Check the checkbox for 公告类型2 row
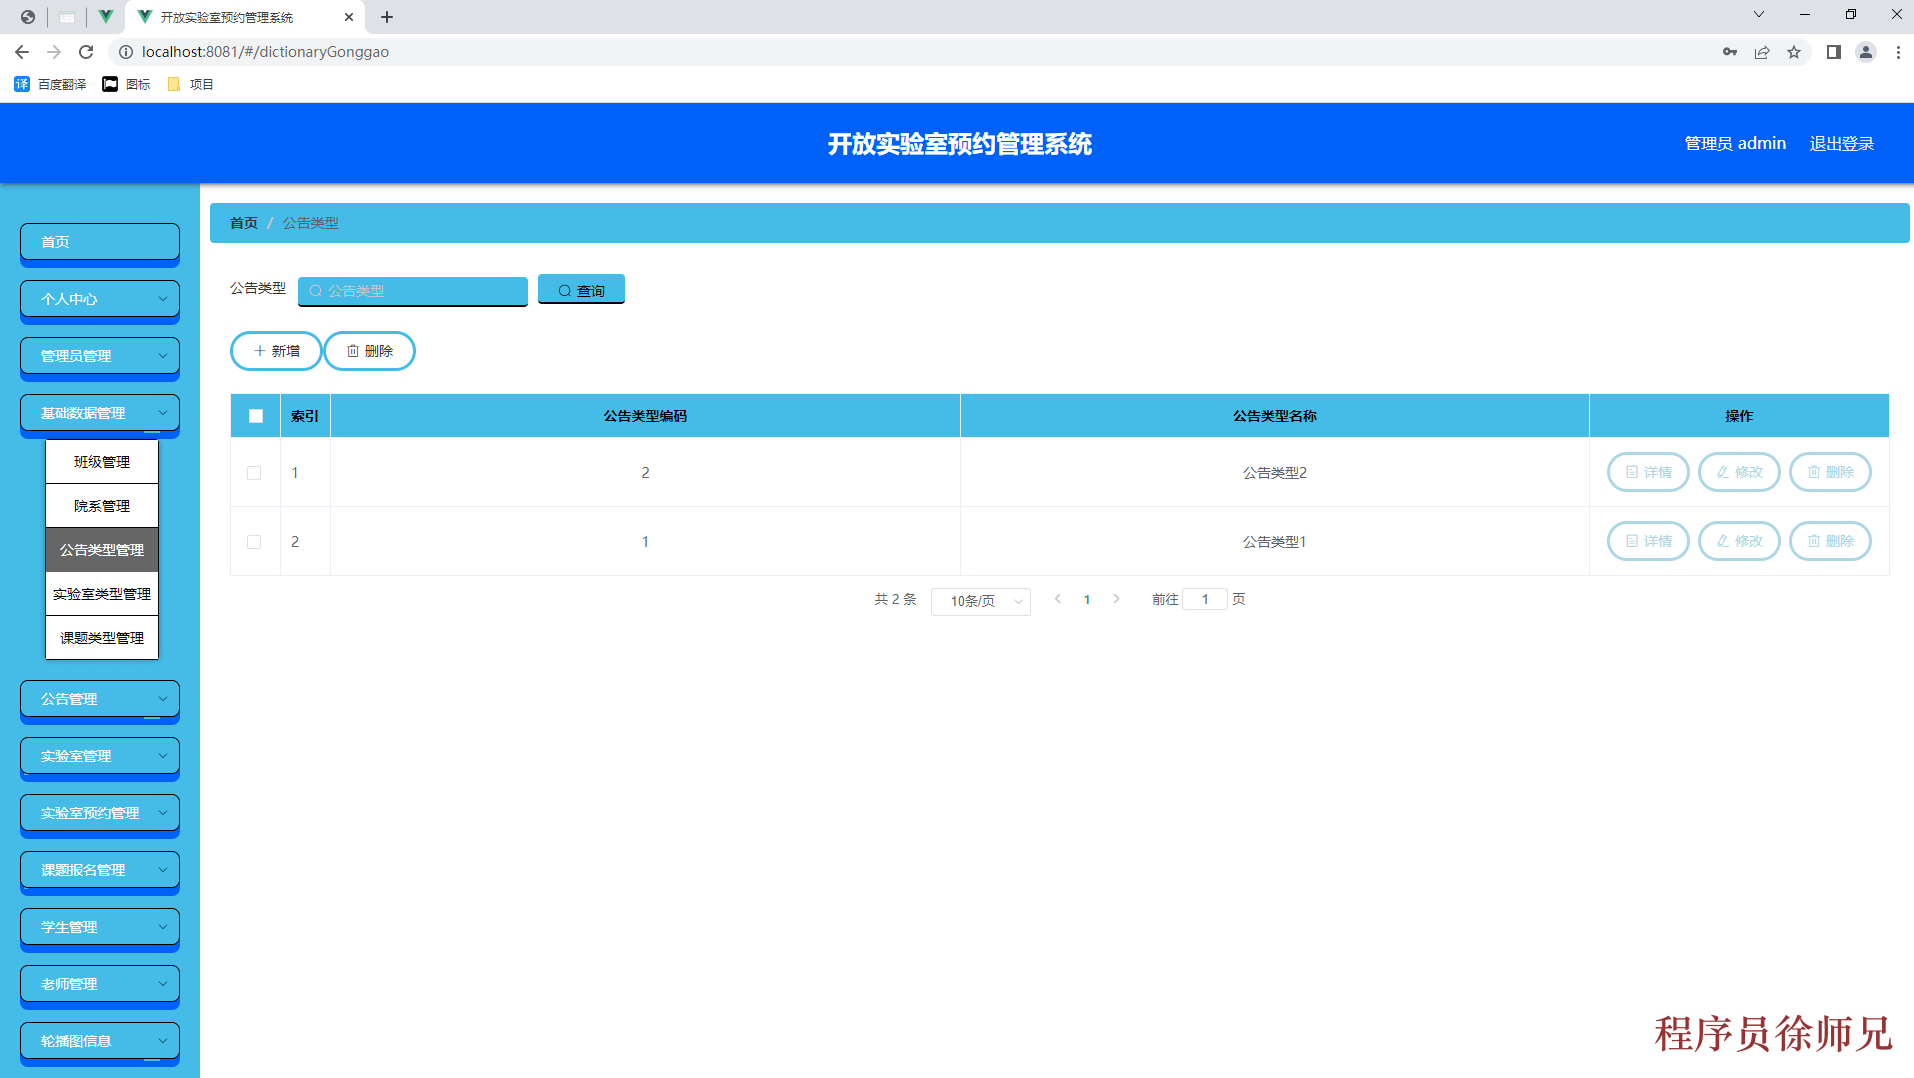Image resolution: width=1914 pixels, height=1078 pixels. click(255, 472)
